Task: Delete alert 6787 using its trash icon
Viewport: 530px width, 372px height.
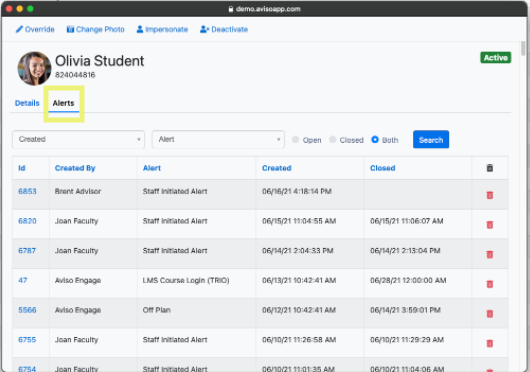Action: pyautogui.click(x=489, y=254)
